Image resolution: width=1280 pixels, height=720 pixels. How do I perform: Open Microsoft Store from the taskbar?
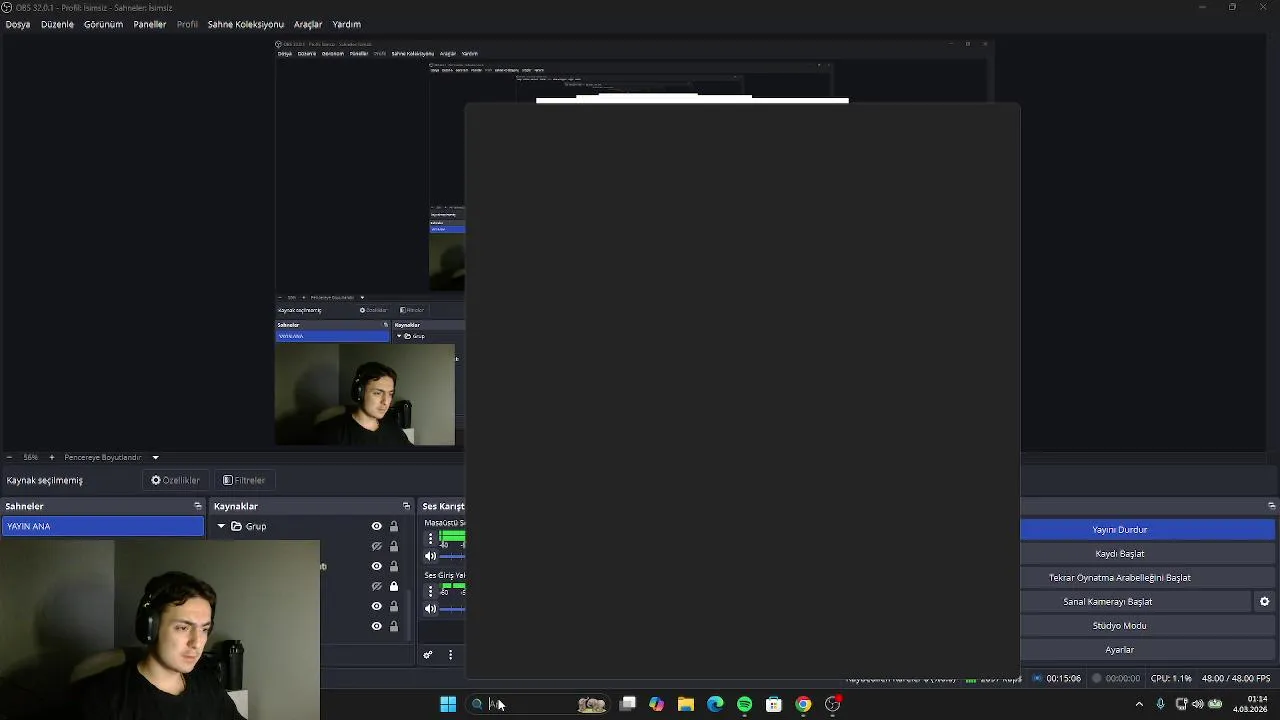[x=773, y=704]
